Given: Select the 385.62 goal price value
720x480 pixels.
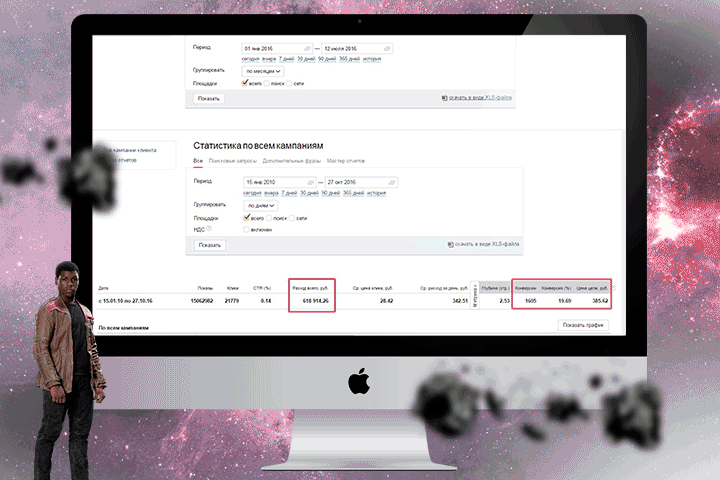Looking at the screenshot, I should [600, 301].
